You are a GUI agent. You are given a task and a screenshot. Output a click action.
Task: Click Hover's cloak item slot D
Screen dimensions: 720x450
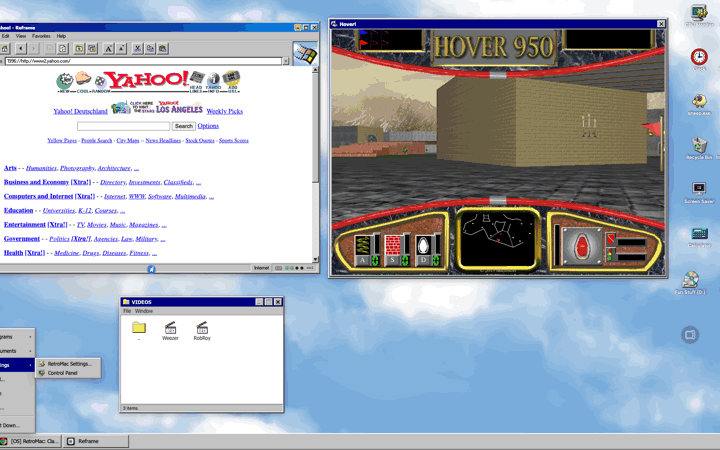428,250
